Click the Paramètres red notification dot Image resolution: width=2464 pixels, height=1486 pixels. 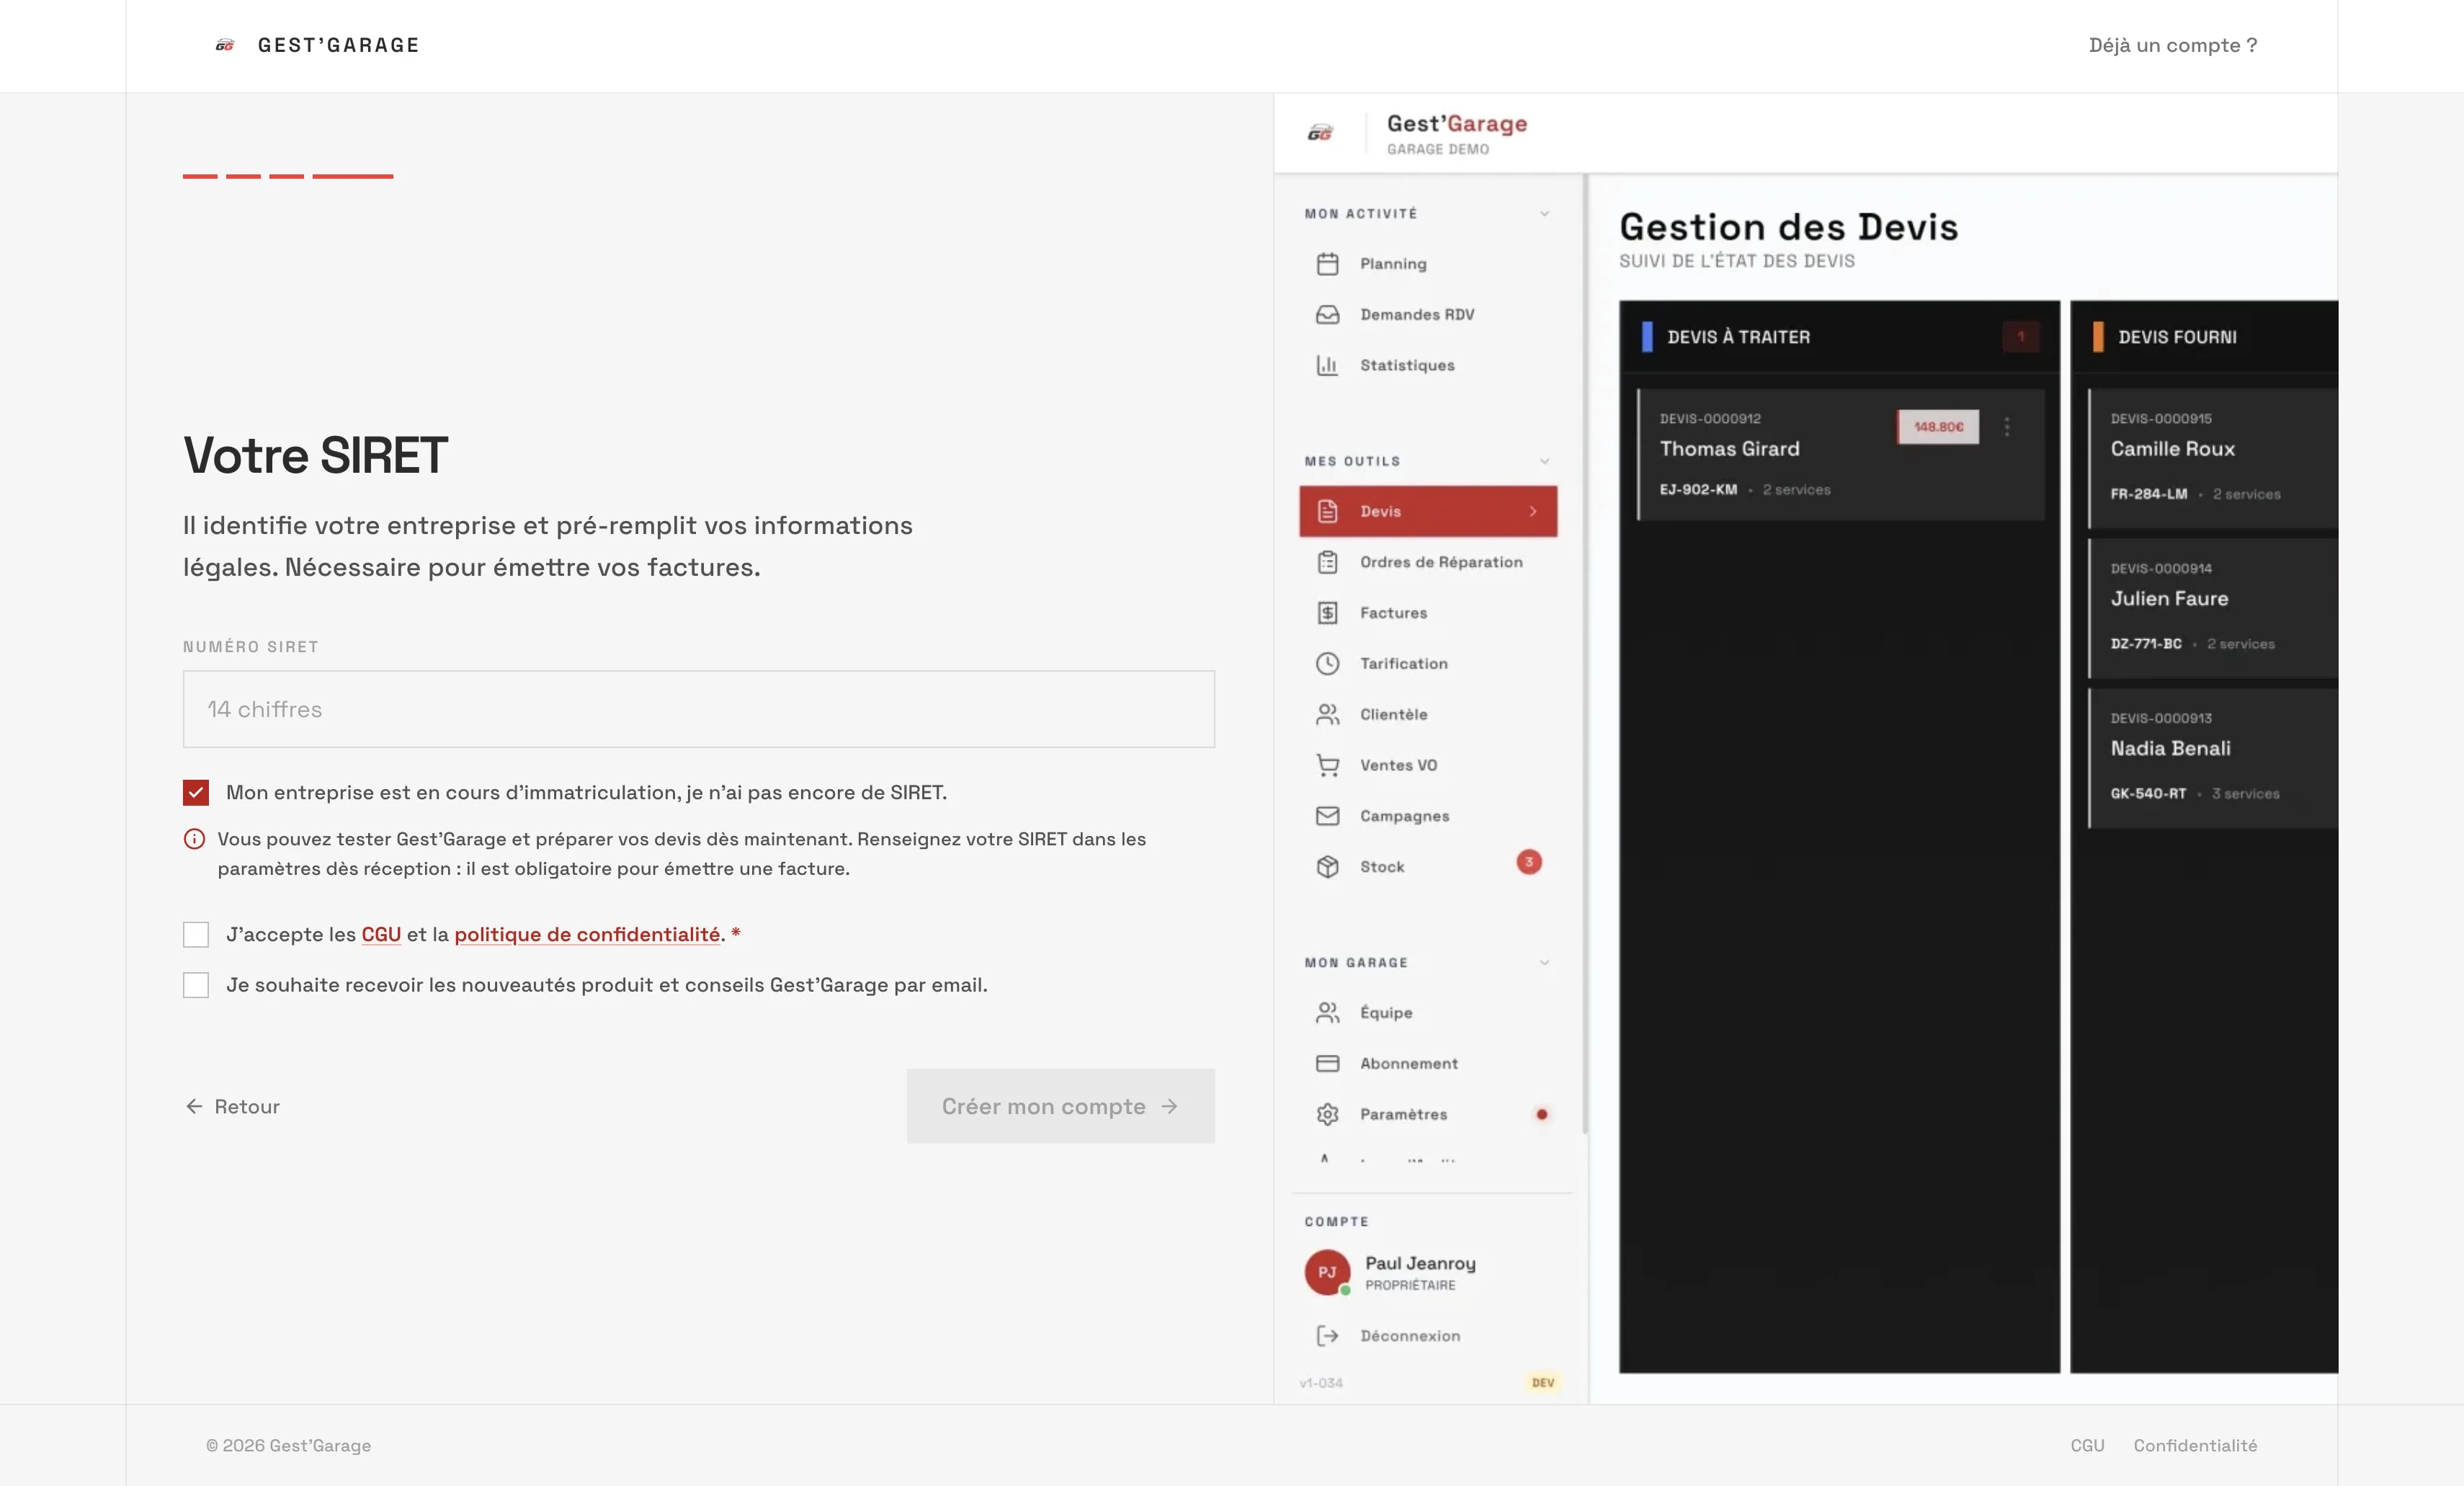pos(1541,1115)
